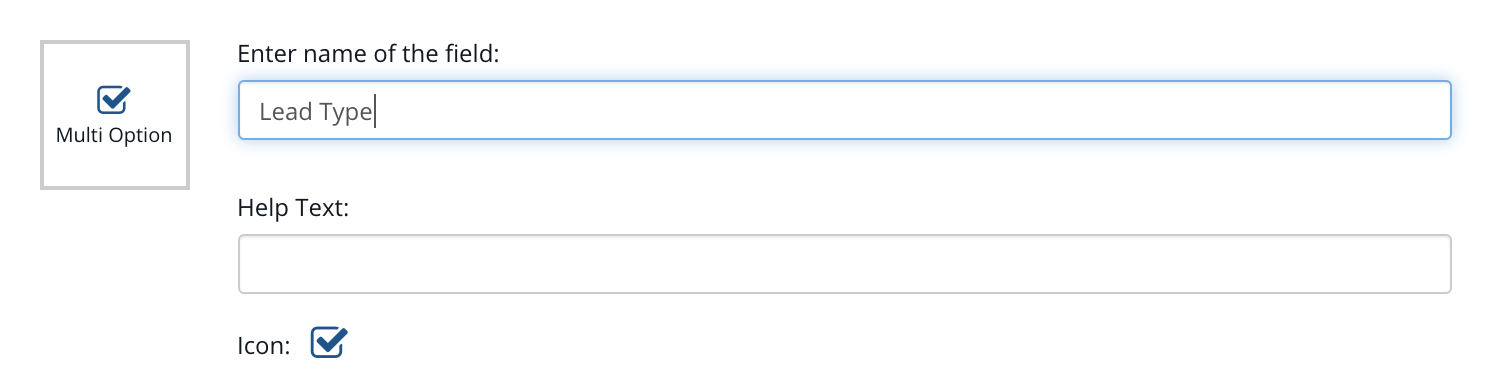This screenshot has height=388, width=1496.
Task: Click the word "Multi" in the tile caption
Action: [x=78, y=135]
